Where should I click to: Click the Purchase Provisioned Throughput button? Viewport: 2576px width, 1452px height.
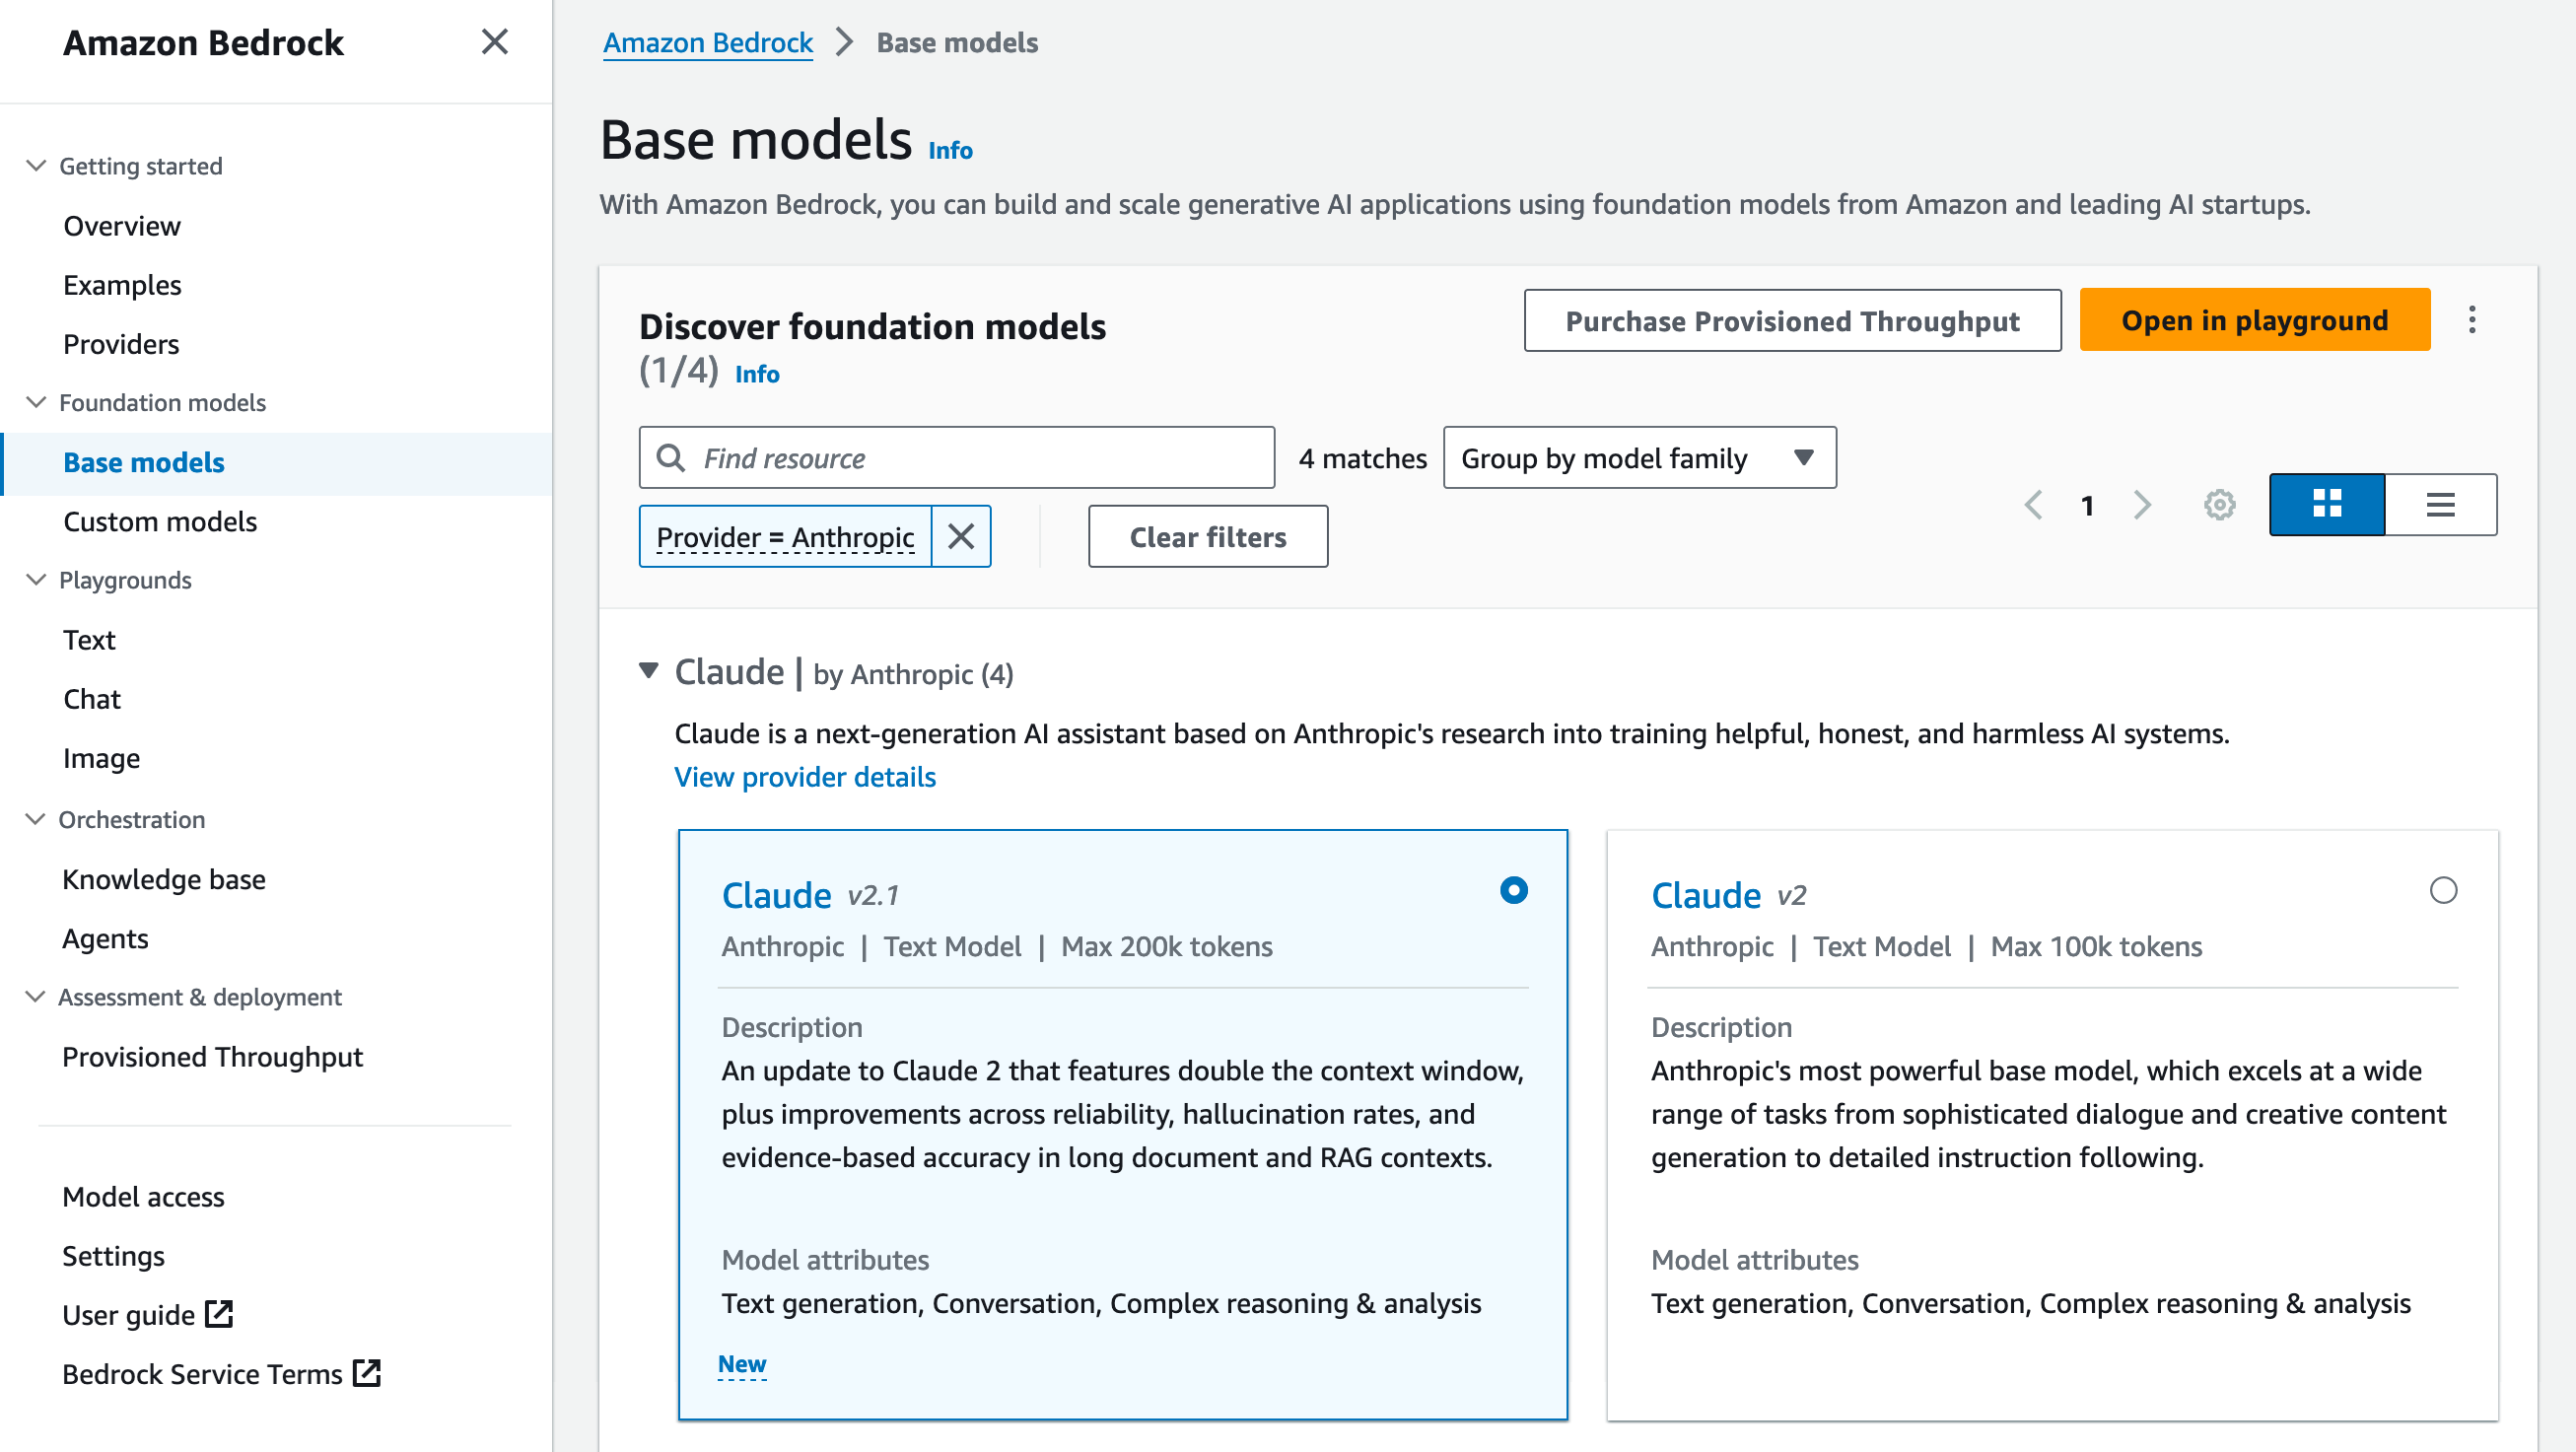(x=1792, y=320)
